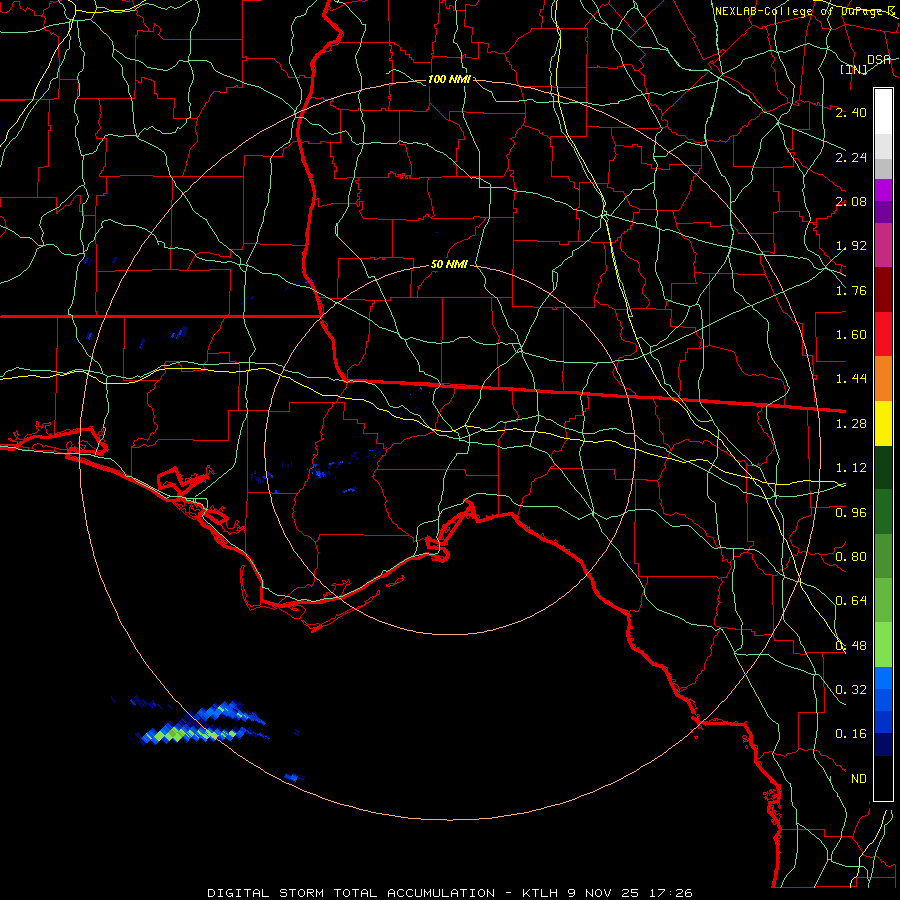This screenshot has height=900, width=900.
Task: Click the 1.44 legend value
Action: pyautogui.click(x=851, y=379)
